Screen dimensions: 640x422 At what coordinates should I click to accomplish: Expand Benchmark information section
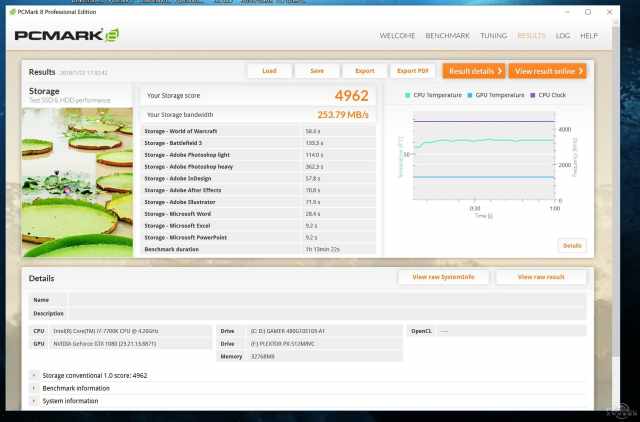34,388
